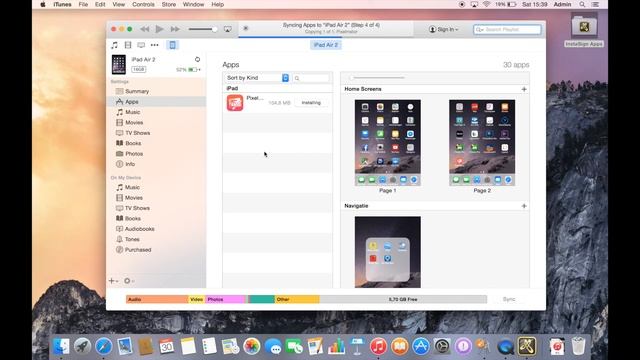The image size is (640, 360).
Task: Click the Other segment of the storage bar
Action: click(297, 299)
